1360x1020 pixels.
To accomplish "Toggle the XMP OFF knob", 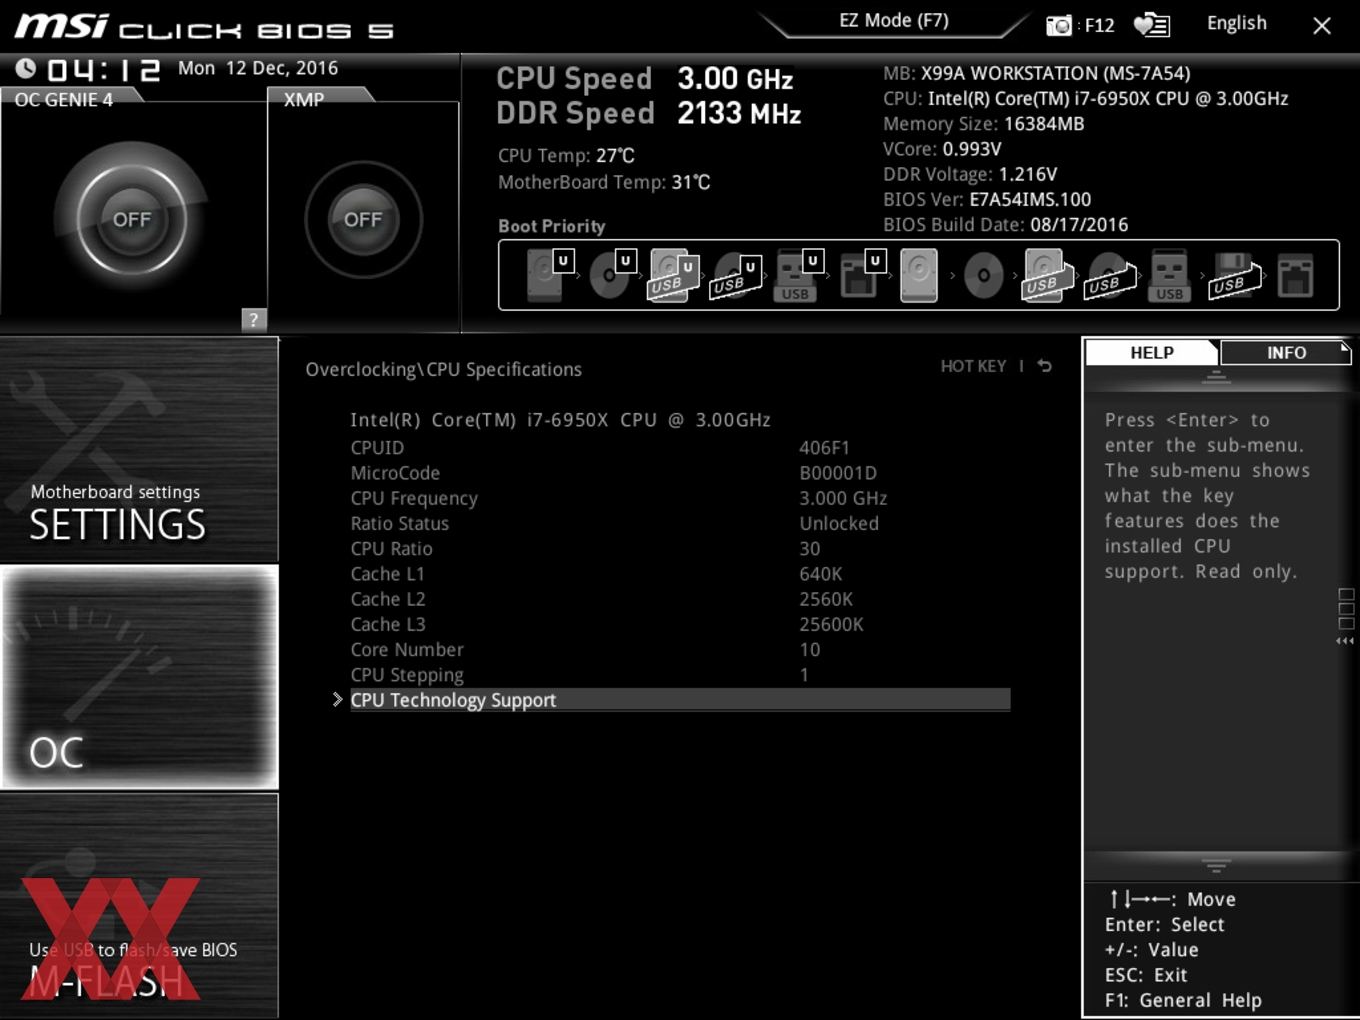I will pos(363,219).
